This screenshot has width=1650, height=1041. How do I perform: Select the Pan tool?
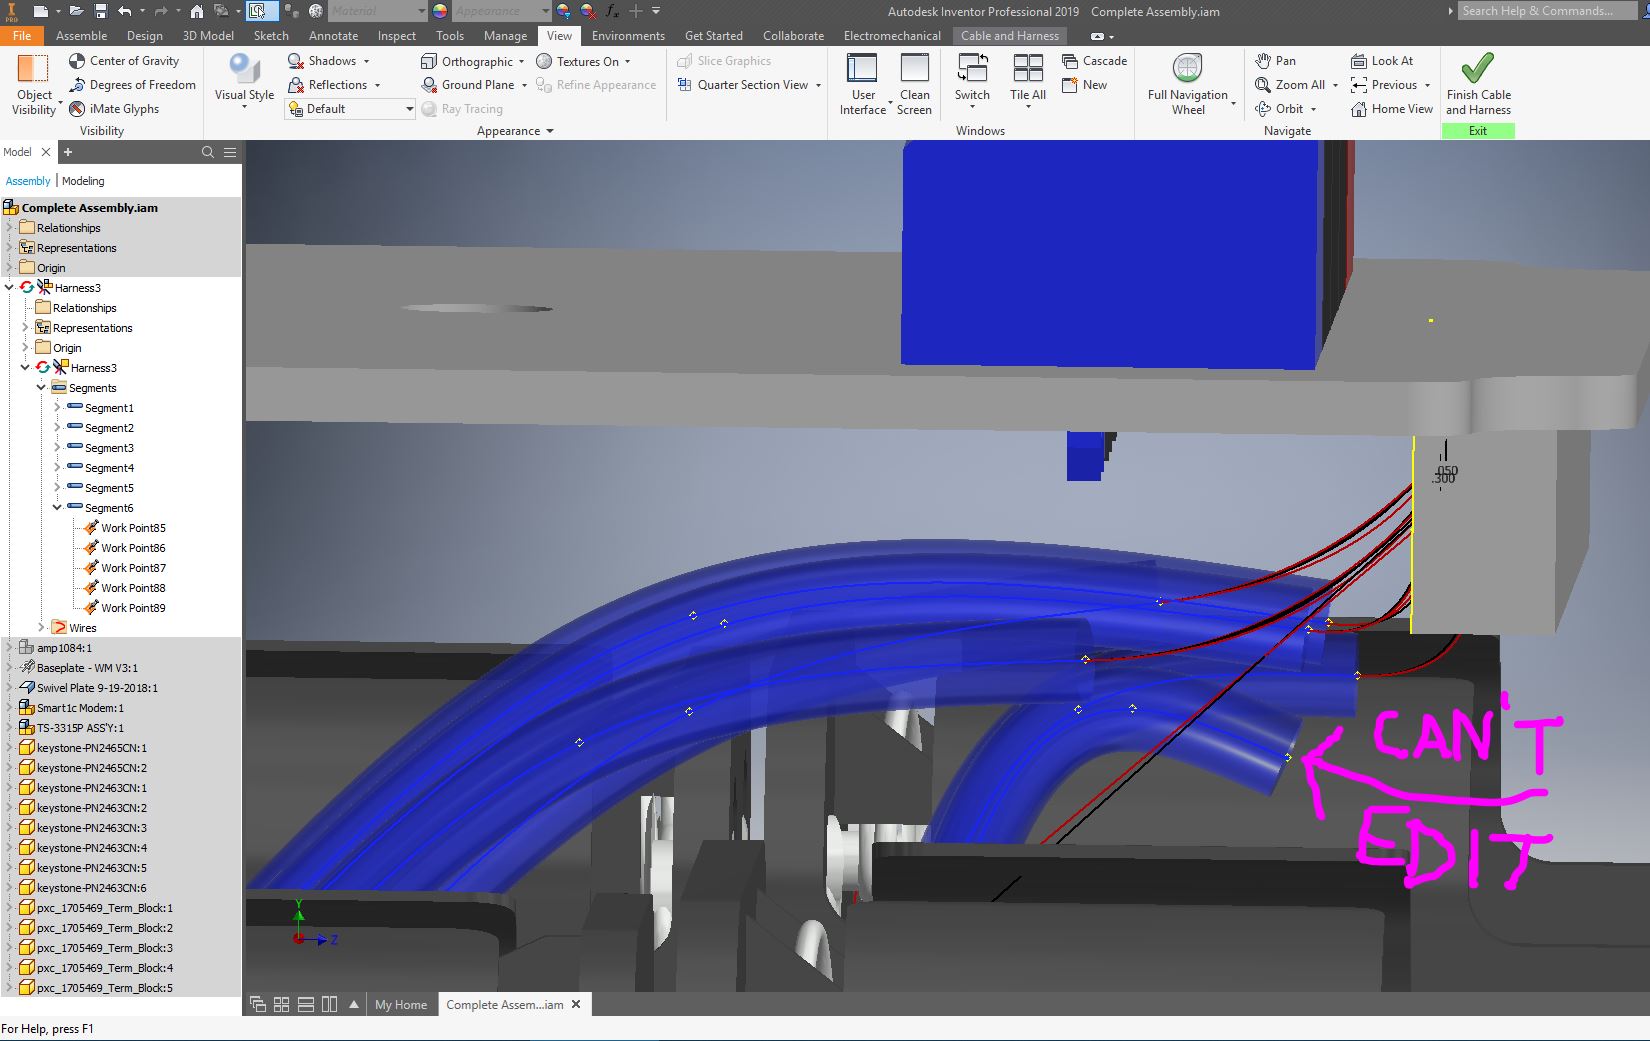click(1275, 61)
